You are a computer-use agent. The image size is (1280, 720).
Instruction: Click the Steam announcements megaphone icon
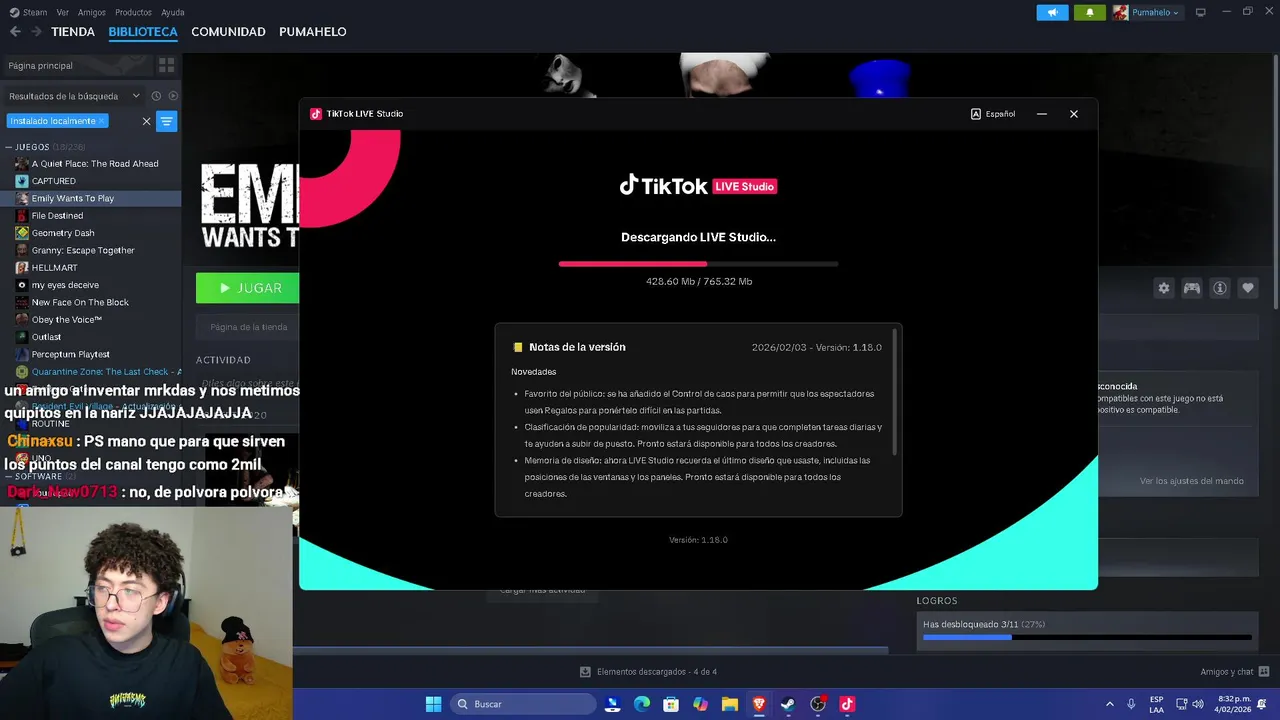coord(1052,12)
